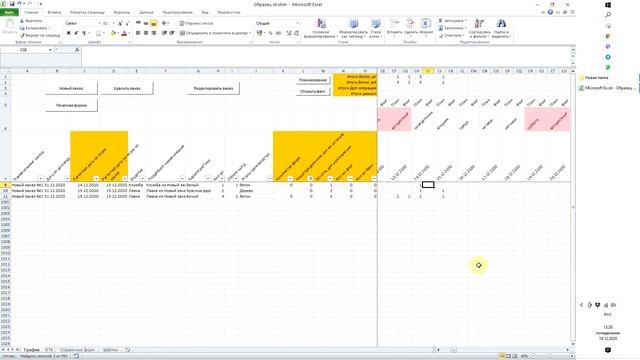Copy selection using the Копировать icon
The width and height of the screenshot is (640, 360).
click(x=22, y=28)
